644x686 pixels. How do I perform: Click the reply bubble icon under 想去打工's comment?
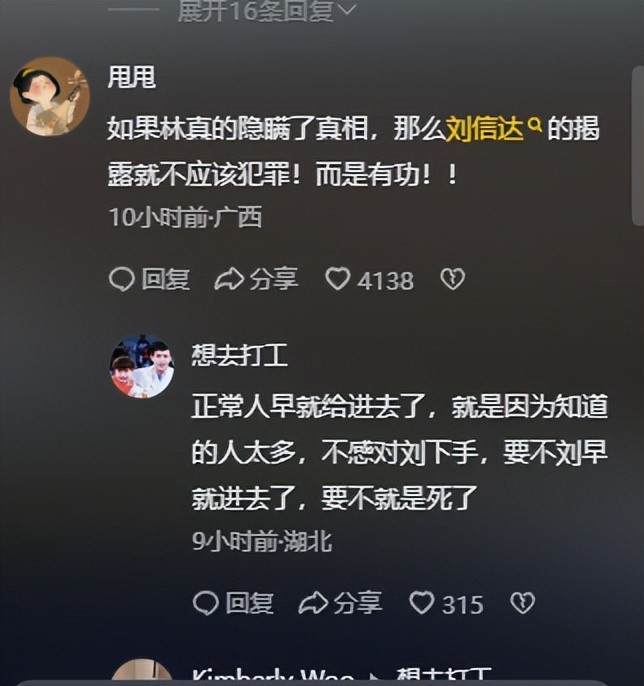(205, 603)
